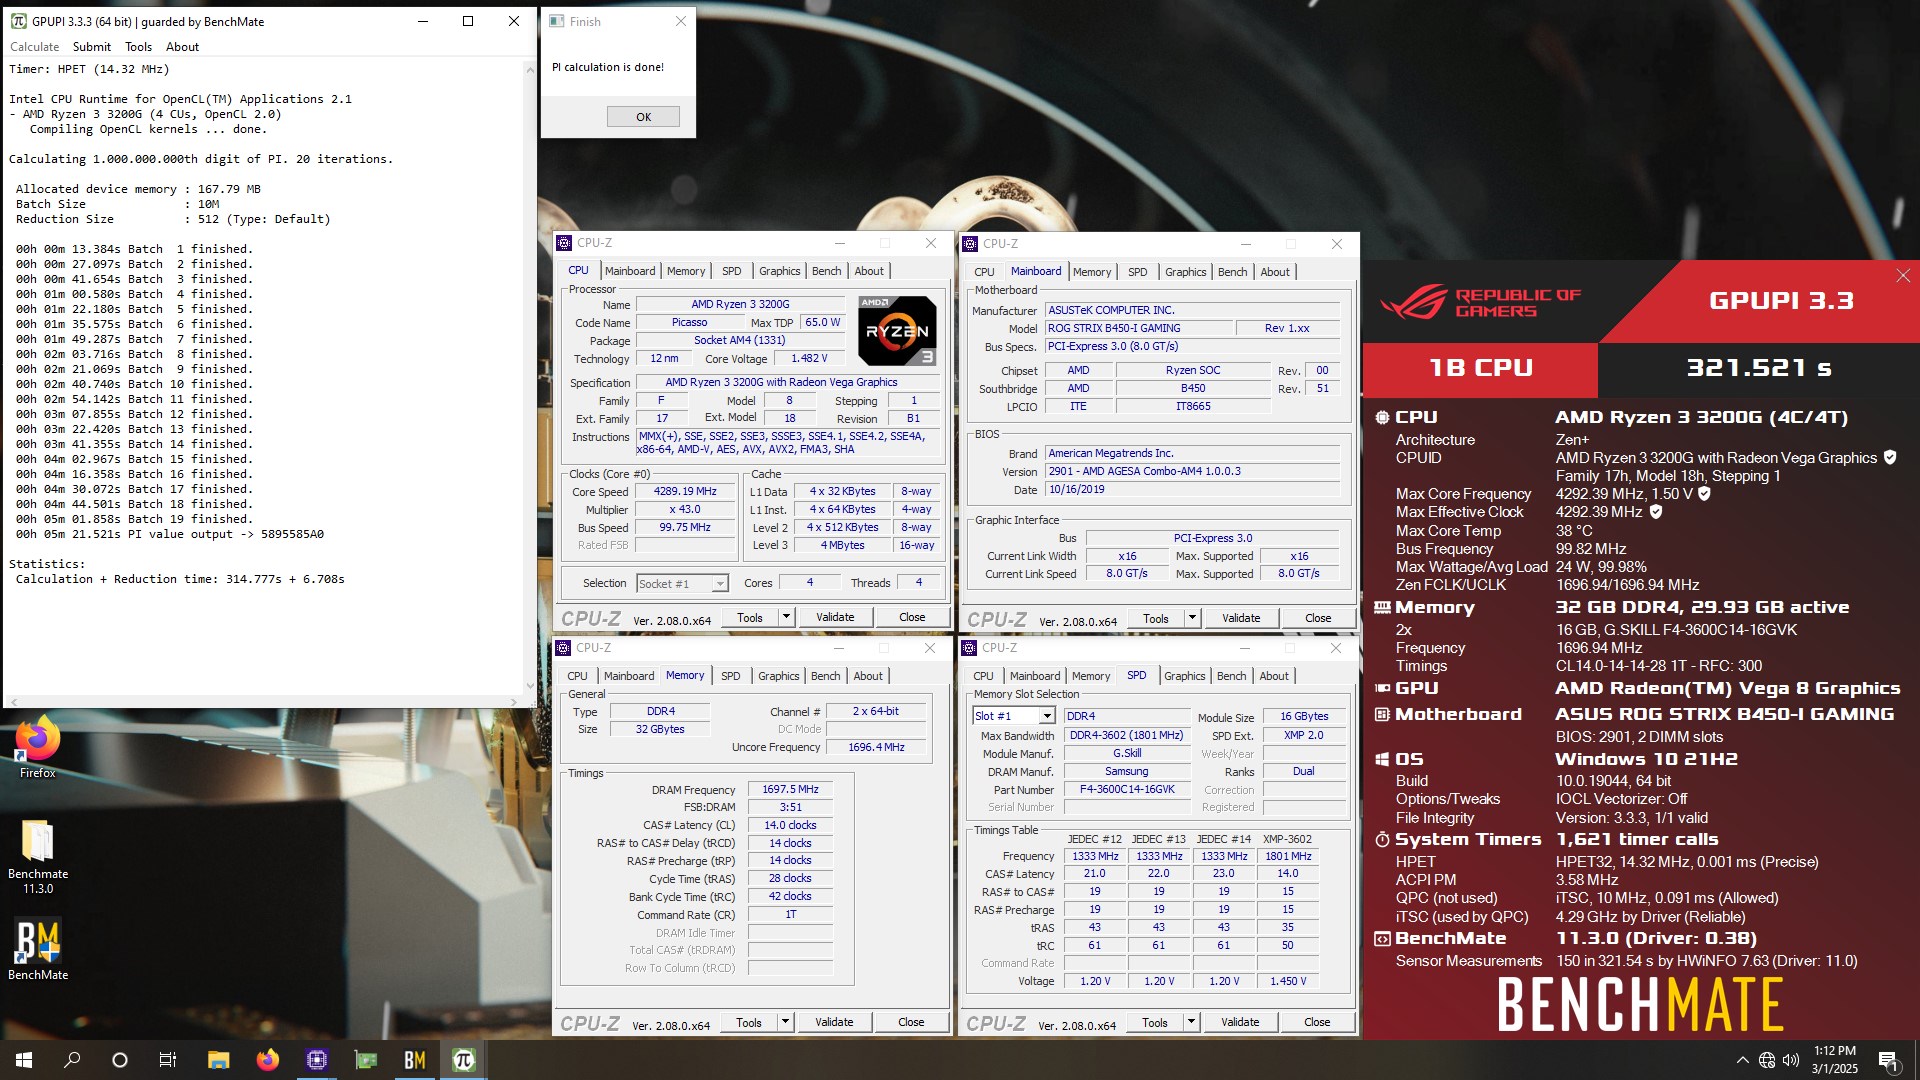Open the CPU tab in CPU-Z Memory window
Viewport: 1920px width, 1080px height.
tap(577, 676)
